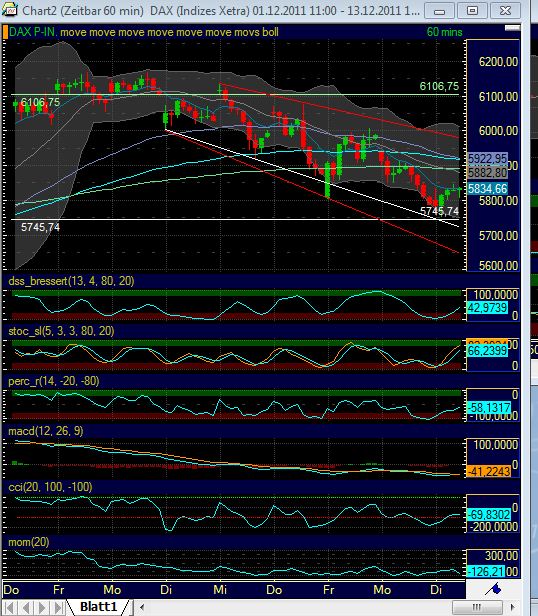Click the 5745,74 label near latest candles
Viewport: 538px width, 616px height.
tap(439, 211)
